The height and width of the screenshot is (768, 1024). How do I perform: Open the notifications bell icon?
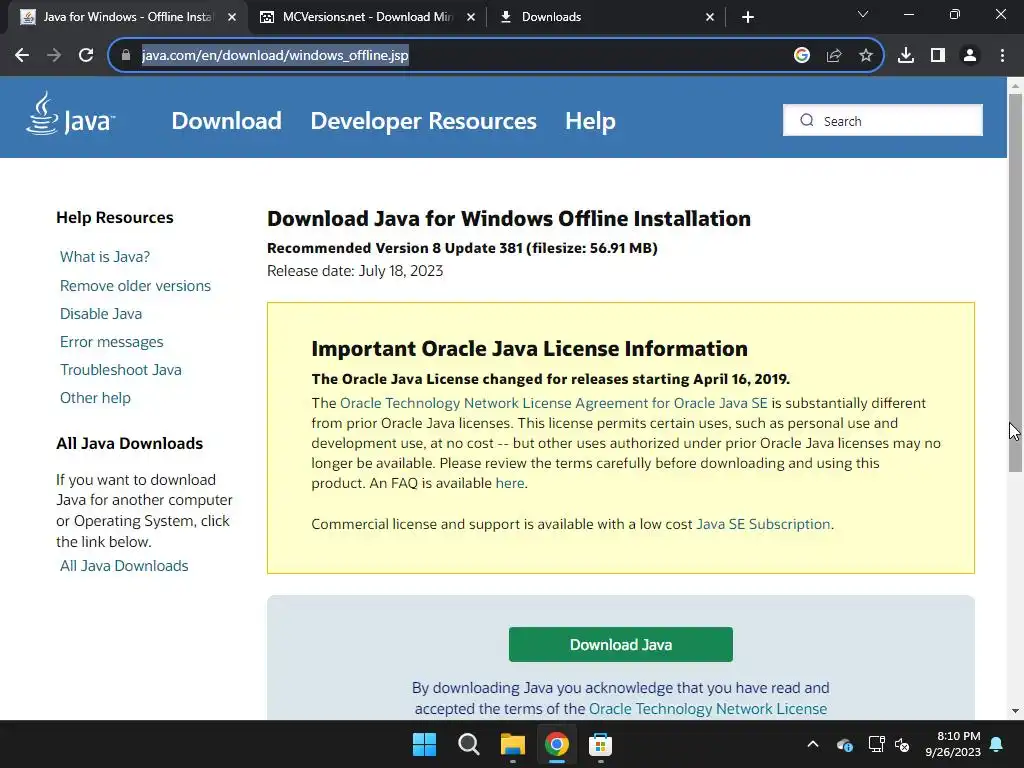click(997, 744)
